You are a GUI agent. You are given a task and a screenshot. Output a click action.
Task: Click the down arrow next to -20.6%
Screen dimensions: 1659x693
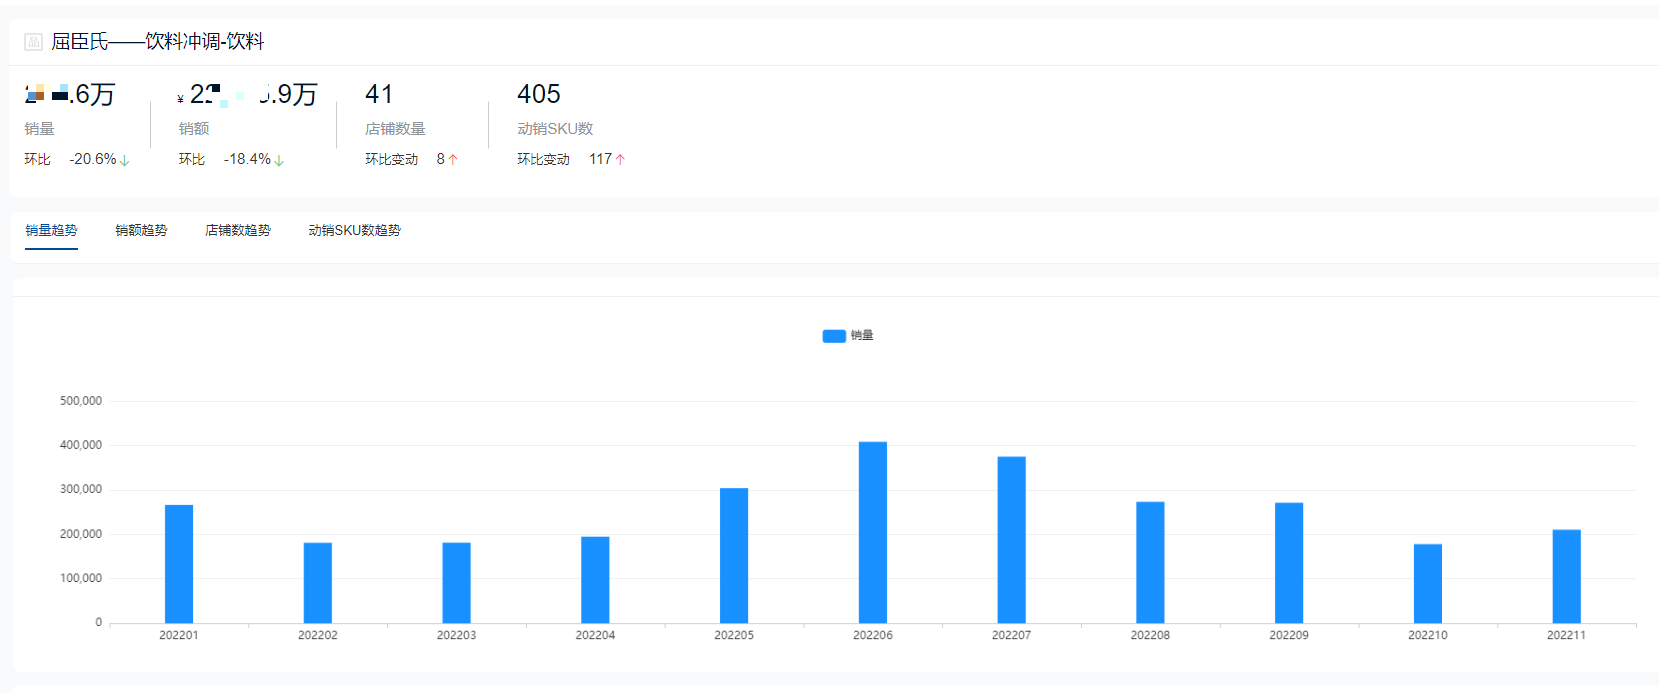tap(125, 160)
